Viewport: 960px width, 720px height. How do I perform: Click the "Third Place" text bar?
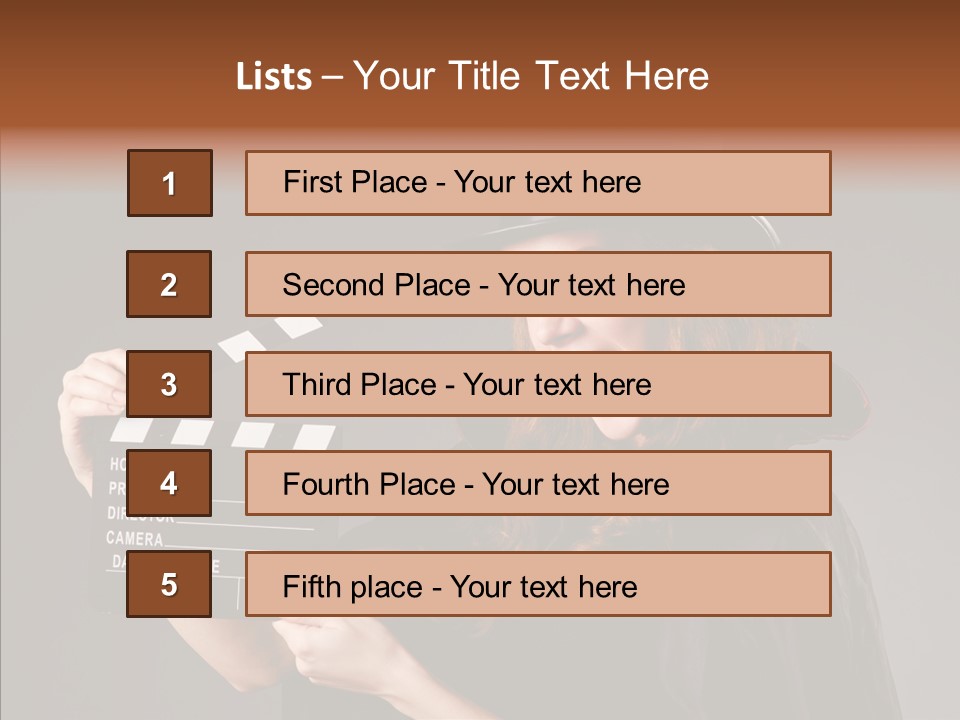click(x=538, y=384)
